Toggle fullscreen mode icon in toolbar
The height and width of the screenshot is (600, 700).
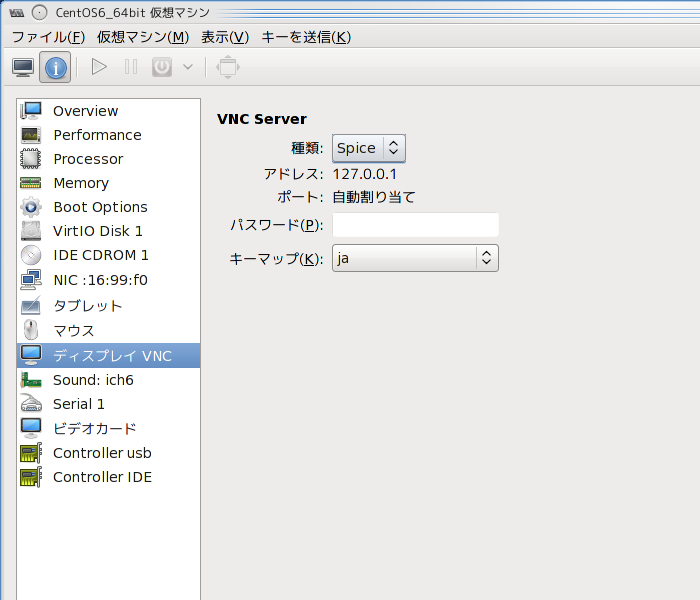(228, 67)
